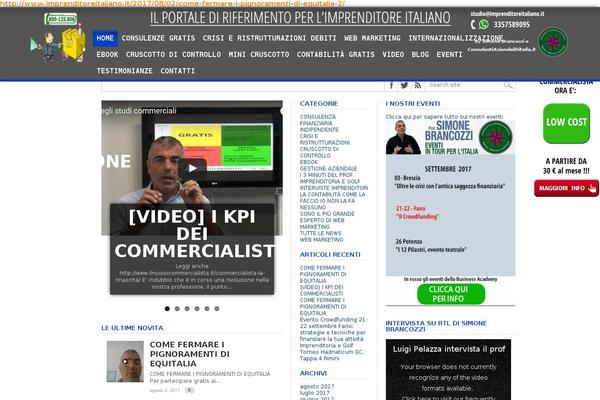Open CRUSCOTTO DI CONTROLLO menu item
The width and height of the screenshot is (600, 400).
coord(173,55)
